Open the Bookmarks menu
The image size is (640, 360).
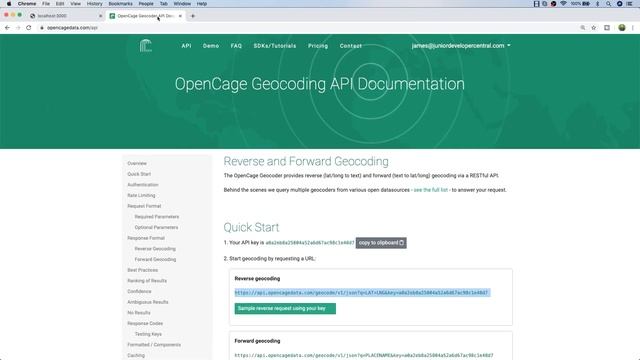120,4
